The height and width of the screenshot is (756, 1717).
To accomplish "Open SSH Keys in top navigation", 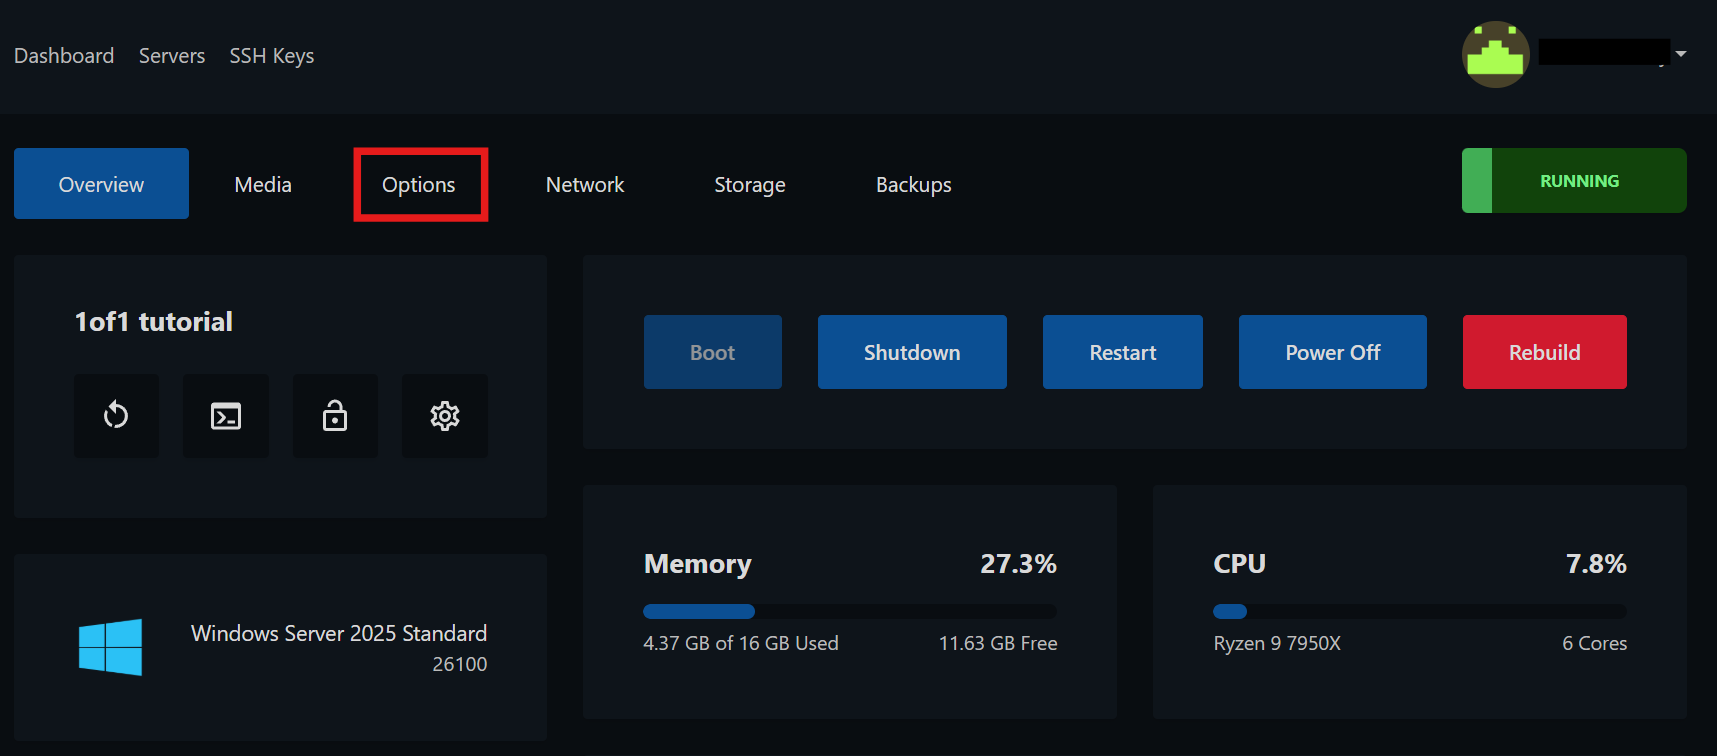I will tap(272, 56).
